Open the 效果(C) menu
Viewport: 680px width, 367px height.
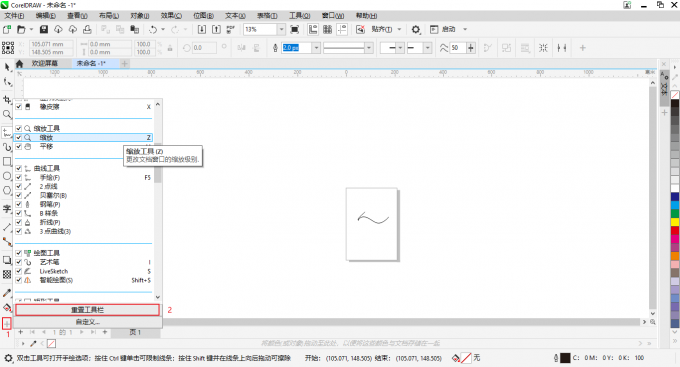tap(171, 16)
